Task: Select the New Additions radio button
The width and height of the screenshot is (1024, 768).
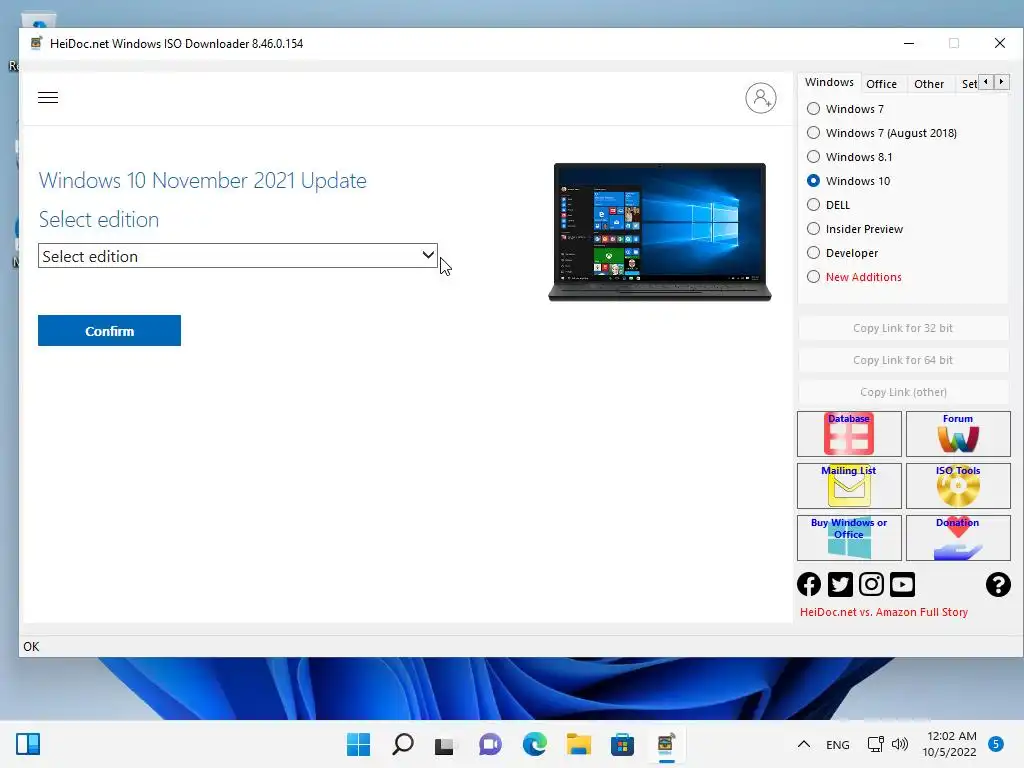Action: [x=813, y=277]
